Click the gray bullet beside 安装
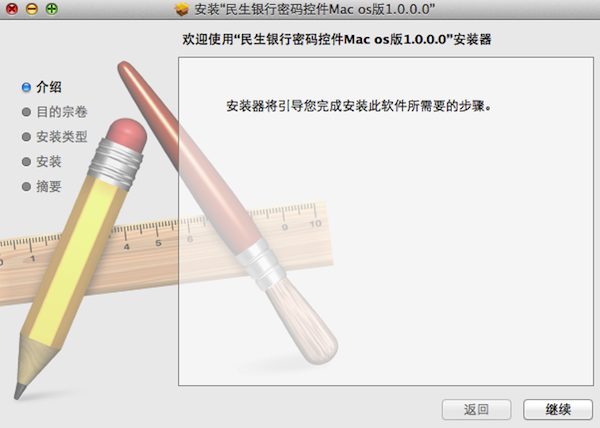The height and width of the screenshot is (428, 600). (x=26, y=162)
